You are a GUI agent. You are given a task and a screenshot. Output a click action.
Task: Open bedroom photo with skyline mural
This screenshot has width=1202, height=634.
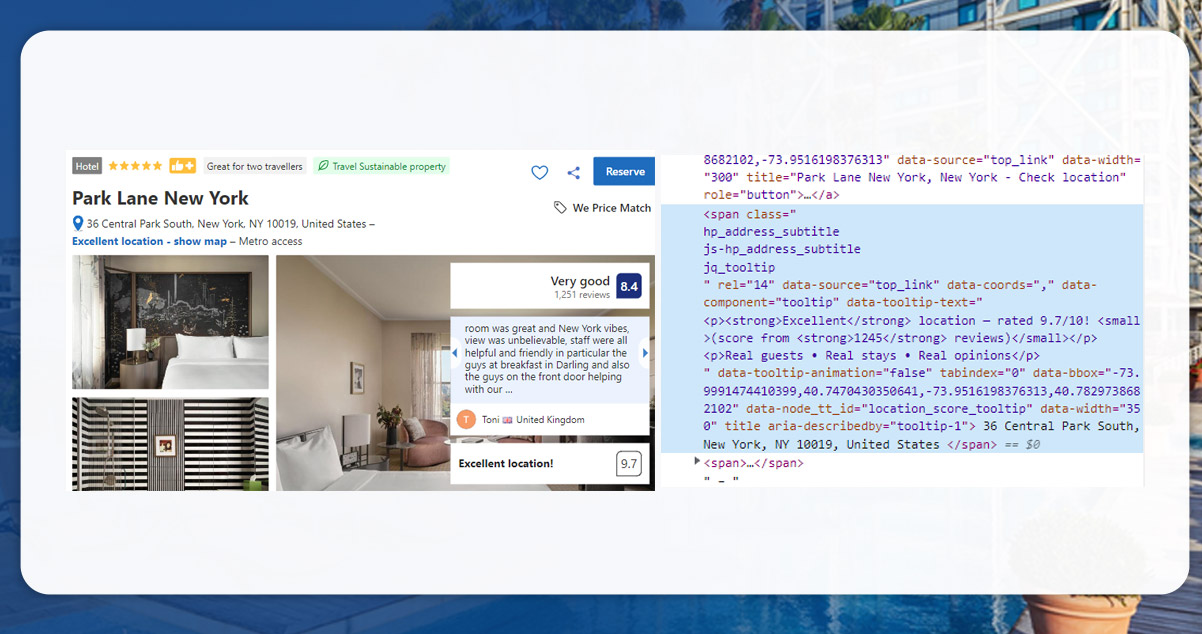170,322
